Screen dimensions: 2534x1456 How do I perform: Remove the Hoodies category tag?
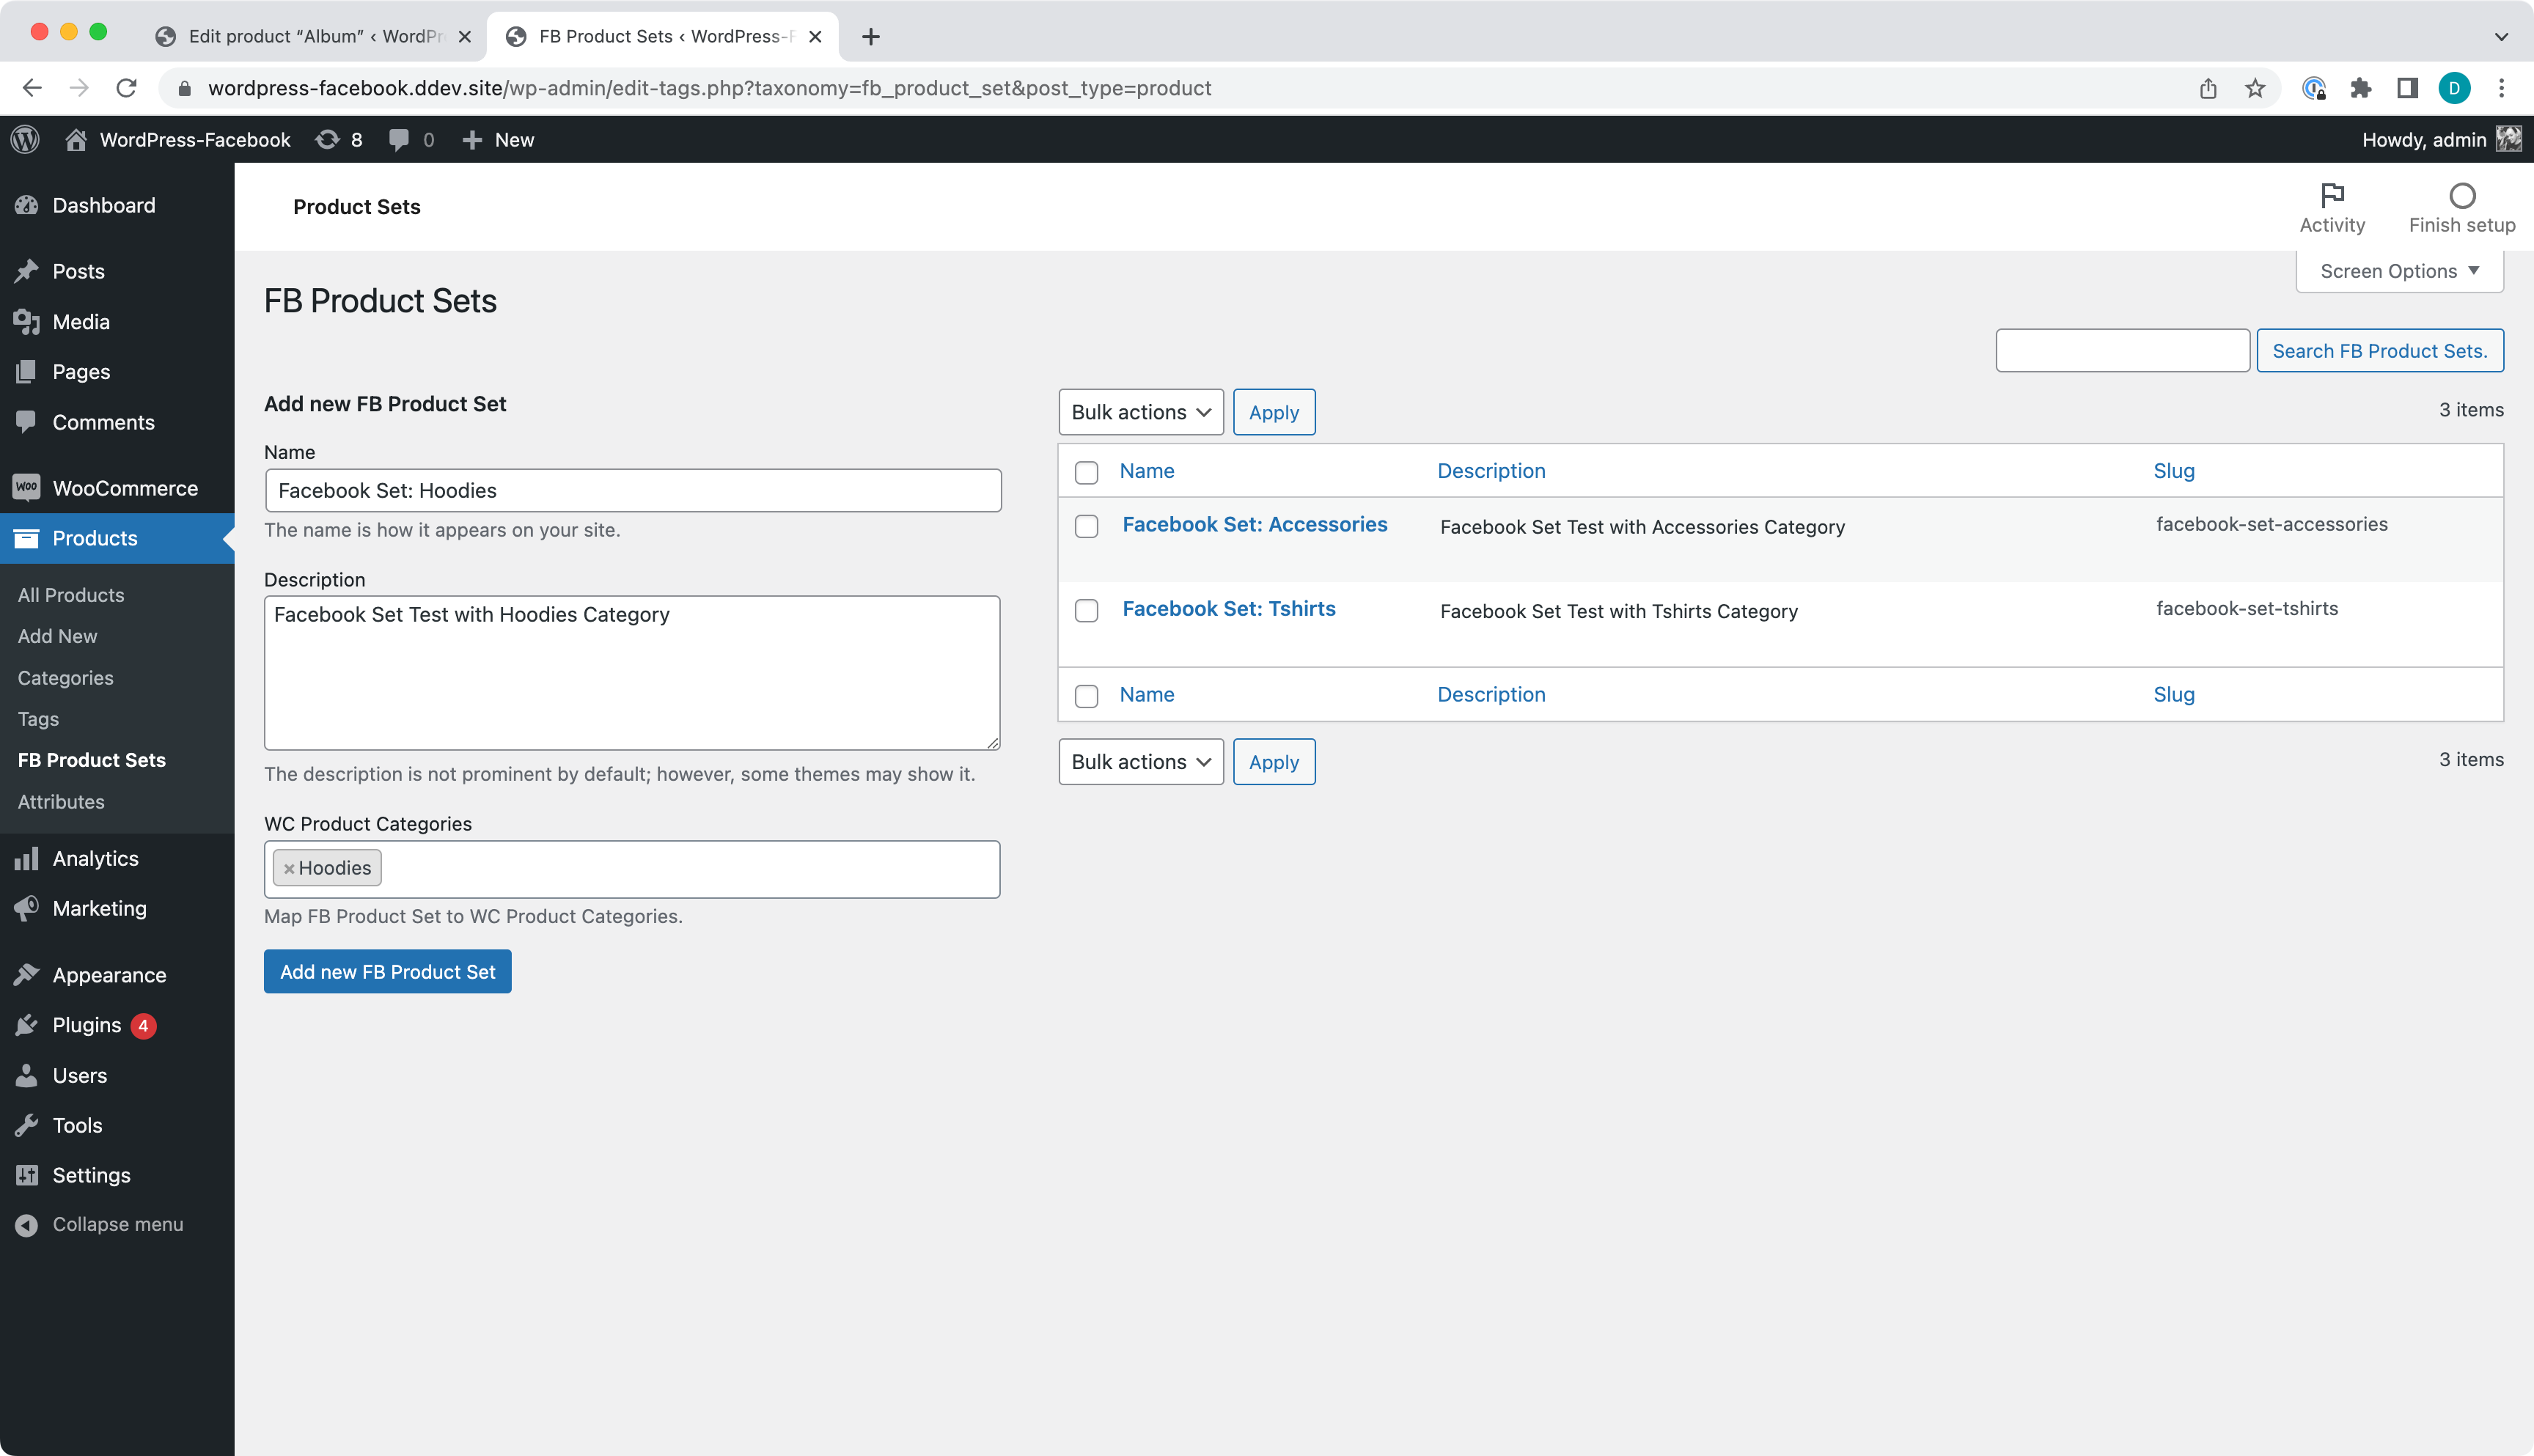point(289,869)
